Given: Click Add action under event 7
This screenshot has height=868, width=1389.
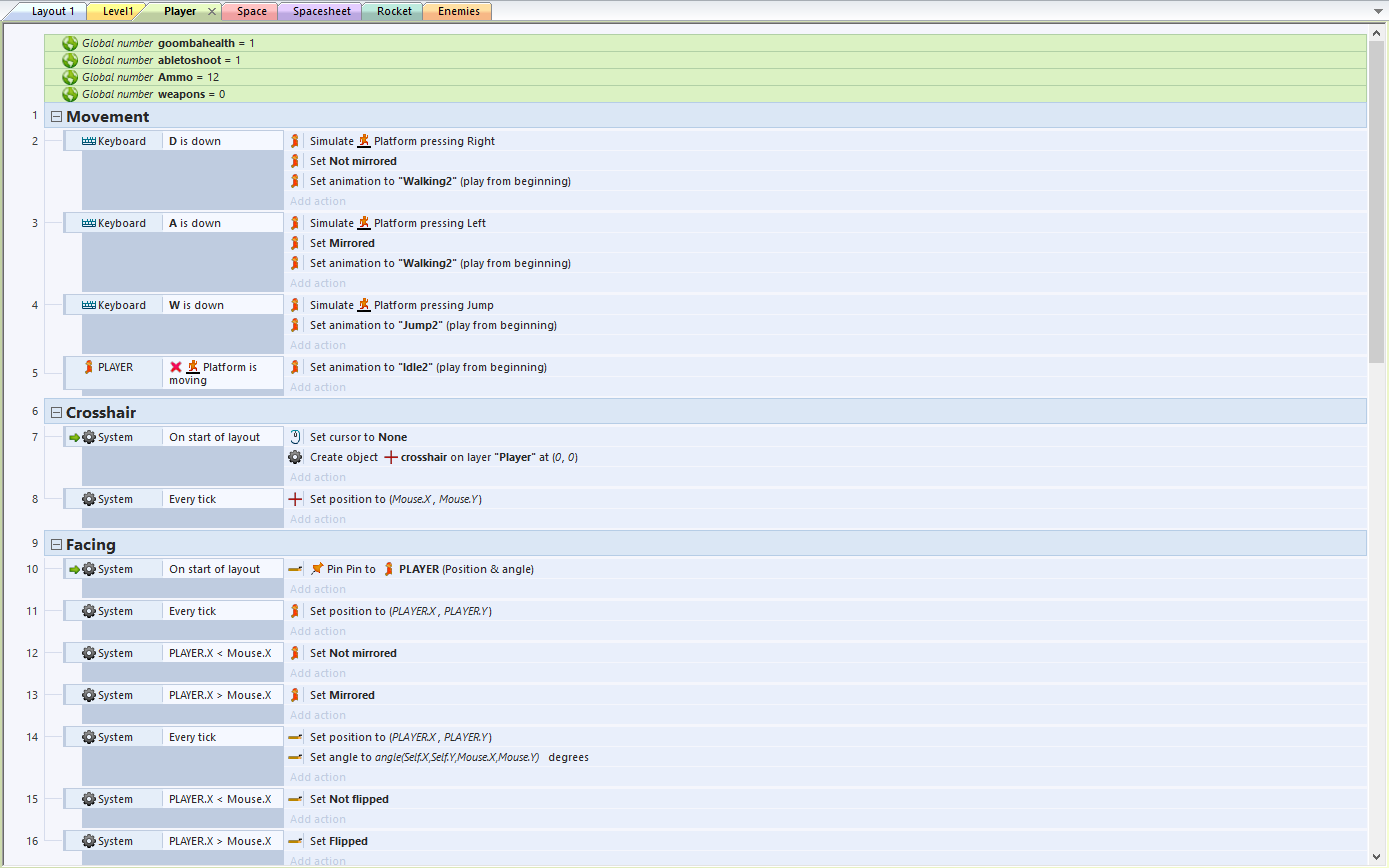Looking at the screenshot, I should click(x=317, y=477).
